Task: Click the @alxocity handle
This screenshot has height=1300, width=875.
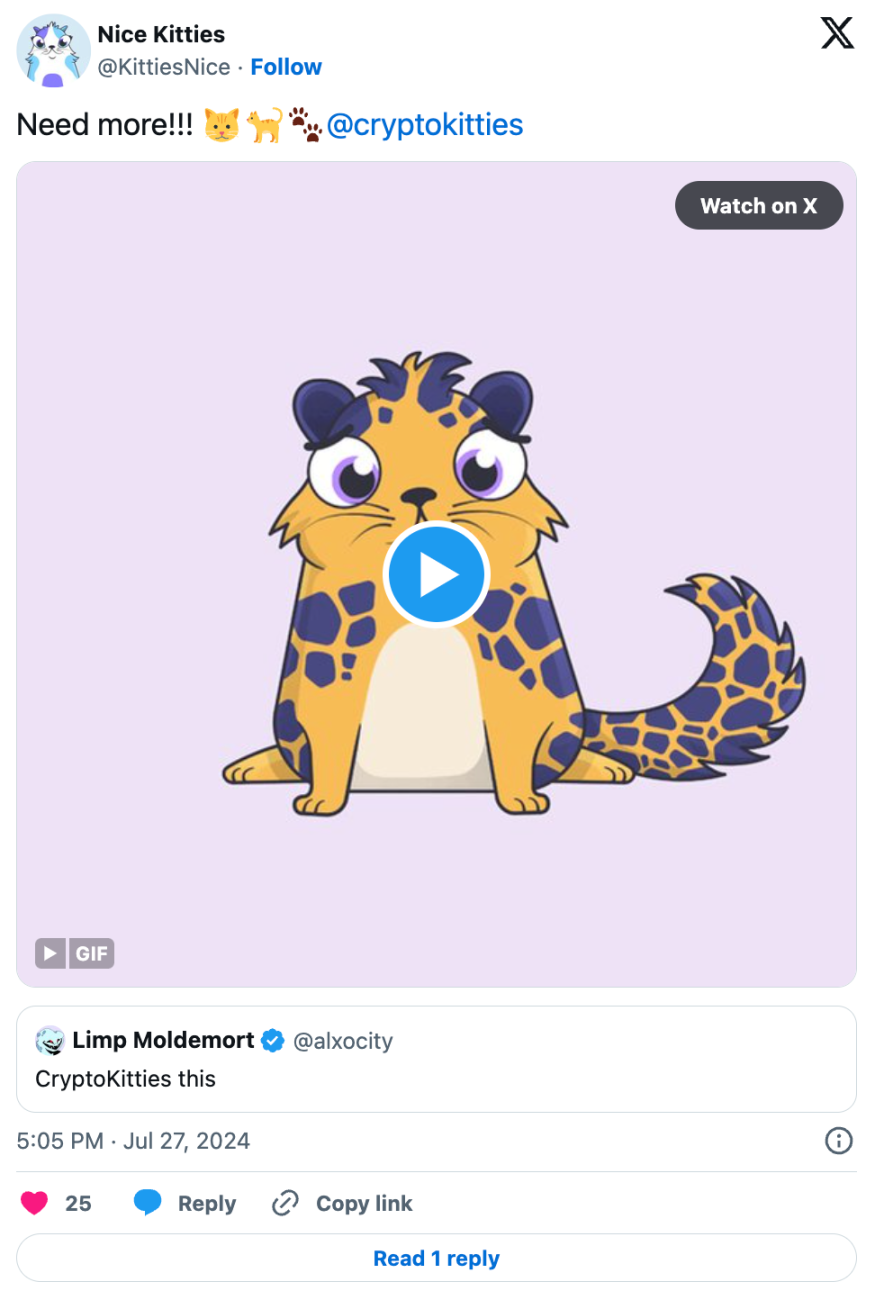Action: tap(343, 1041)
